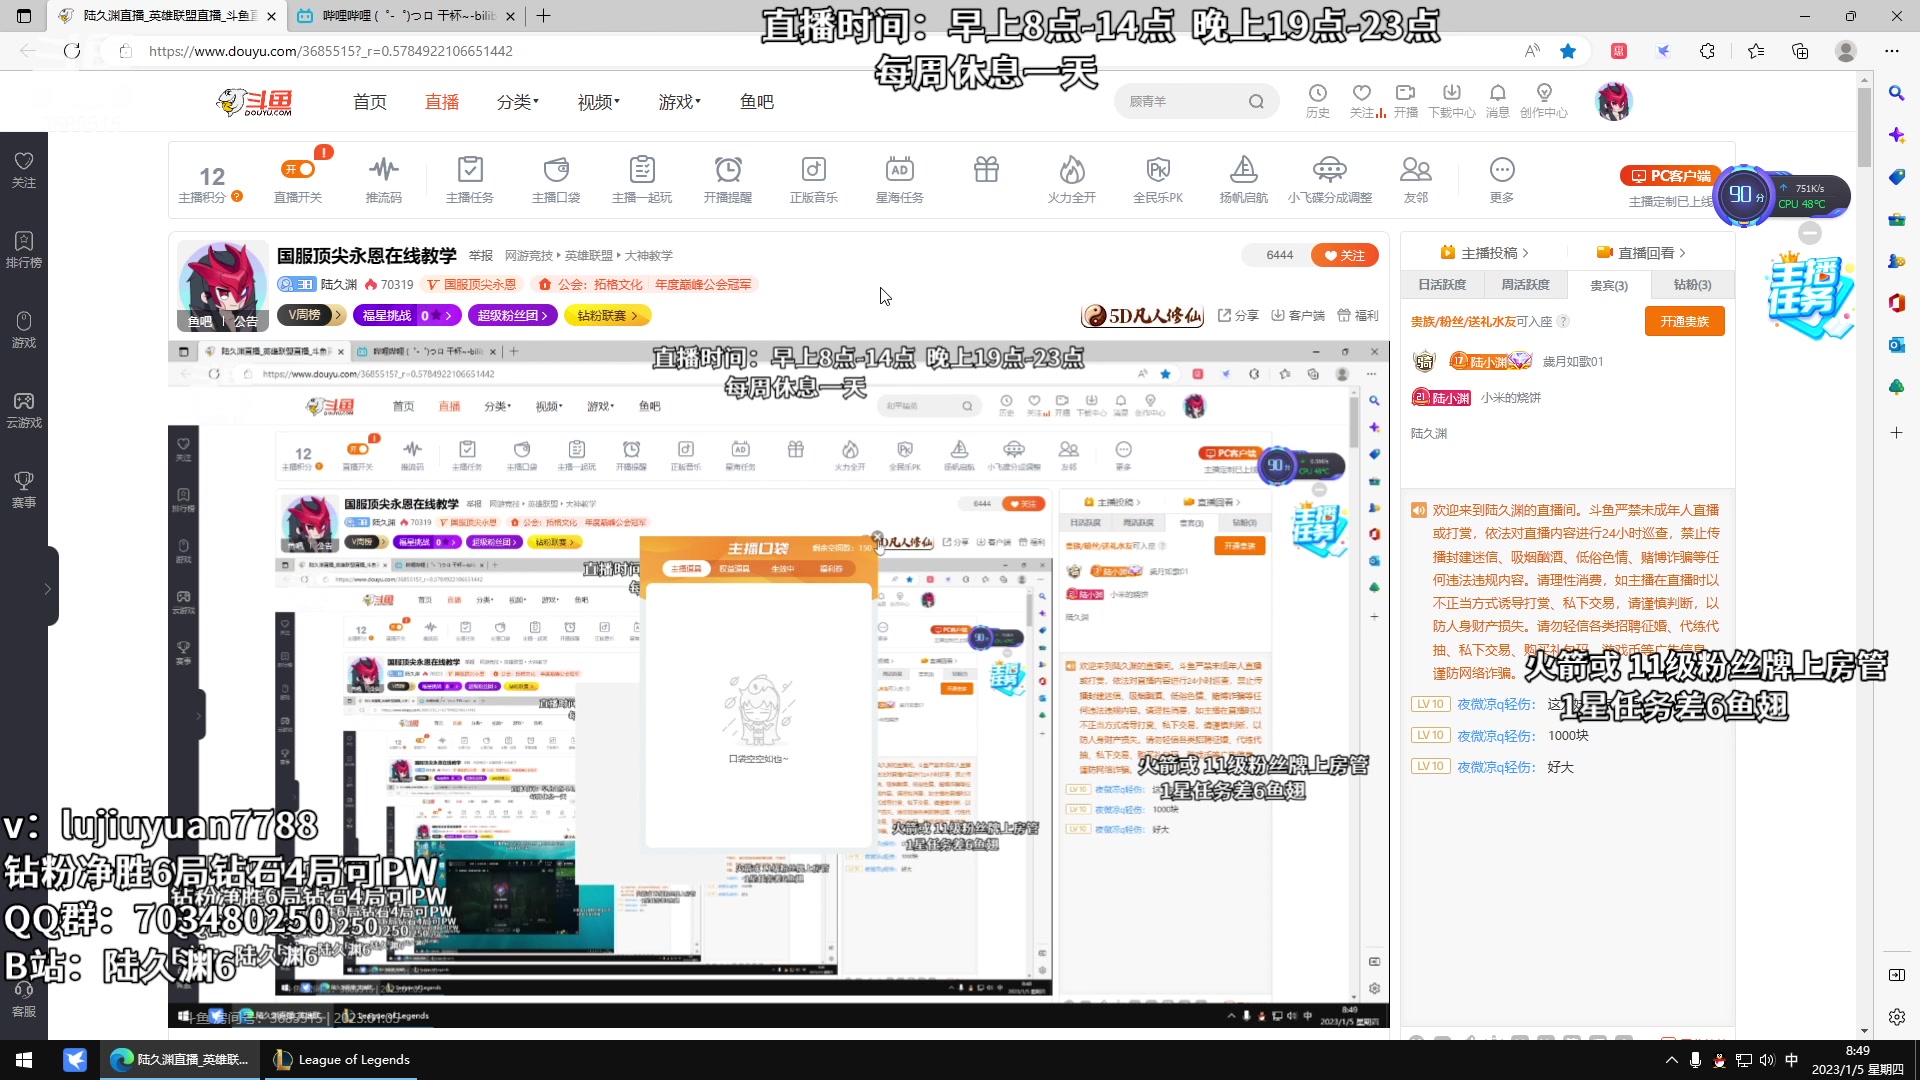Open the 消息 notification bell
1920x1080 pixels.
click(1498, 101)
